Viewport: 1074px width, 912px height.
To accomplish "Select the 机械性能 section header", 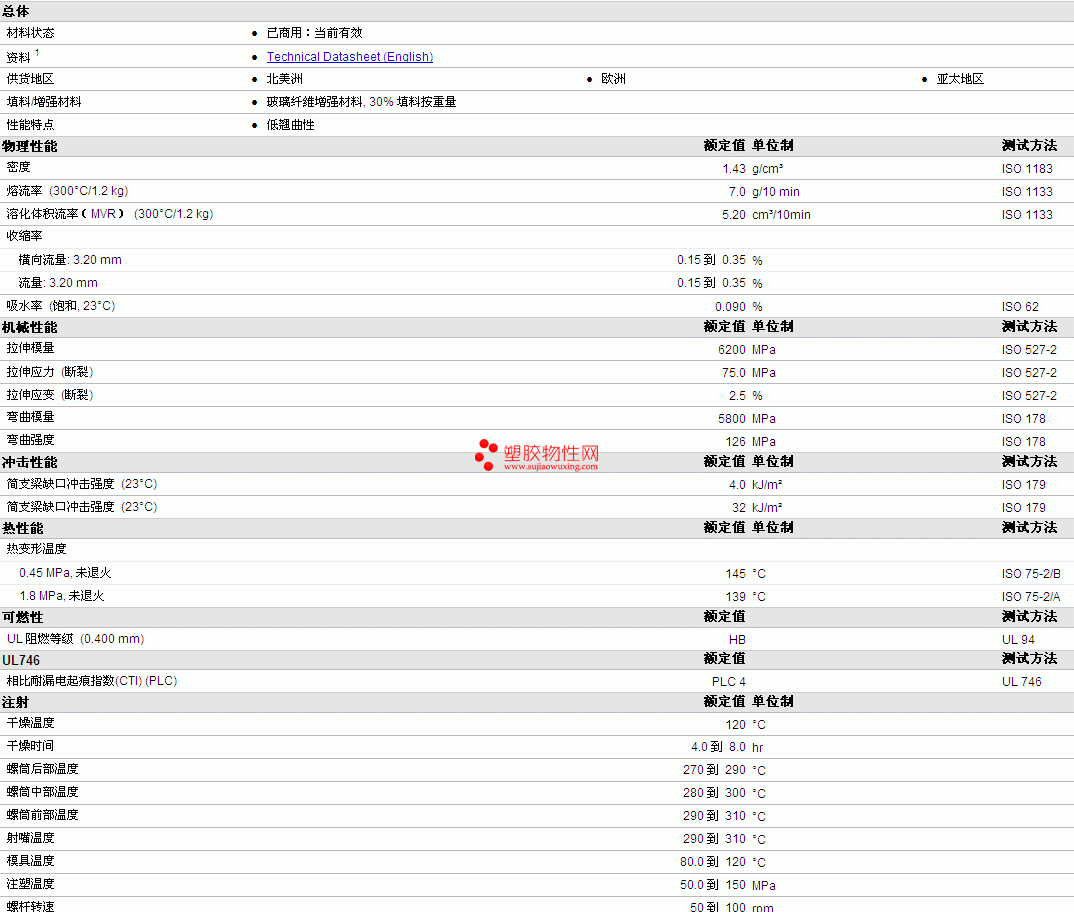I will (29, 328).
